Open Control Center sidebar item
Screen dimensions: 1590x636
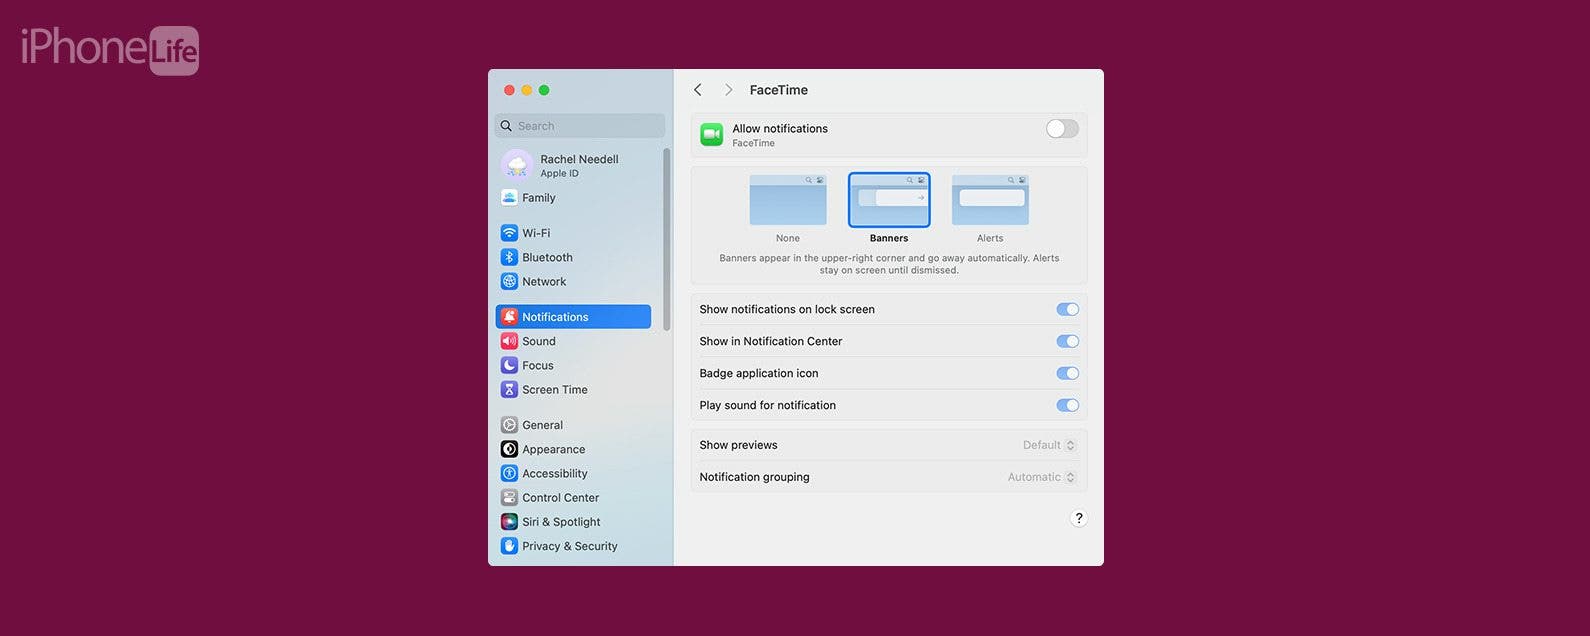[x=560, y=498]
